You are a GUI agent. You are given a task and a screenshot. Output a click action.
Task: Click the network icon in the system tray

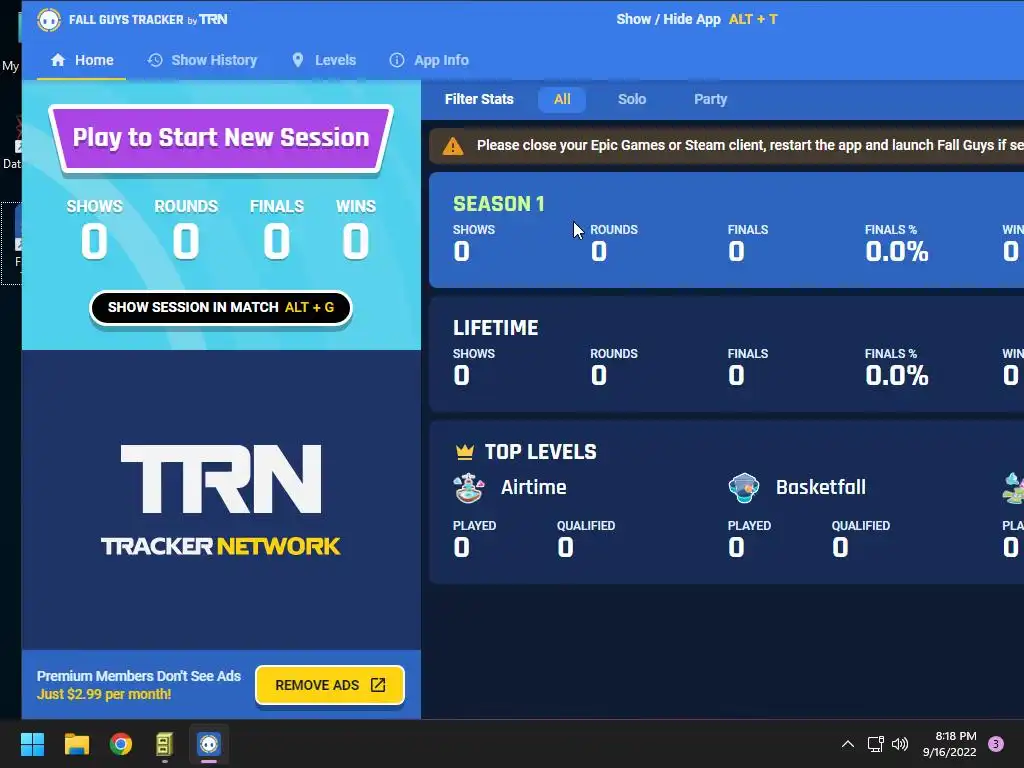point(875,744)
